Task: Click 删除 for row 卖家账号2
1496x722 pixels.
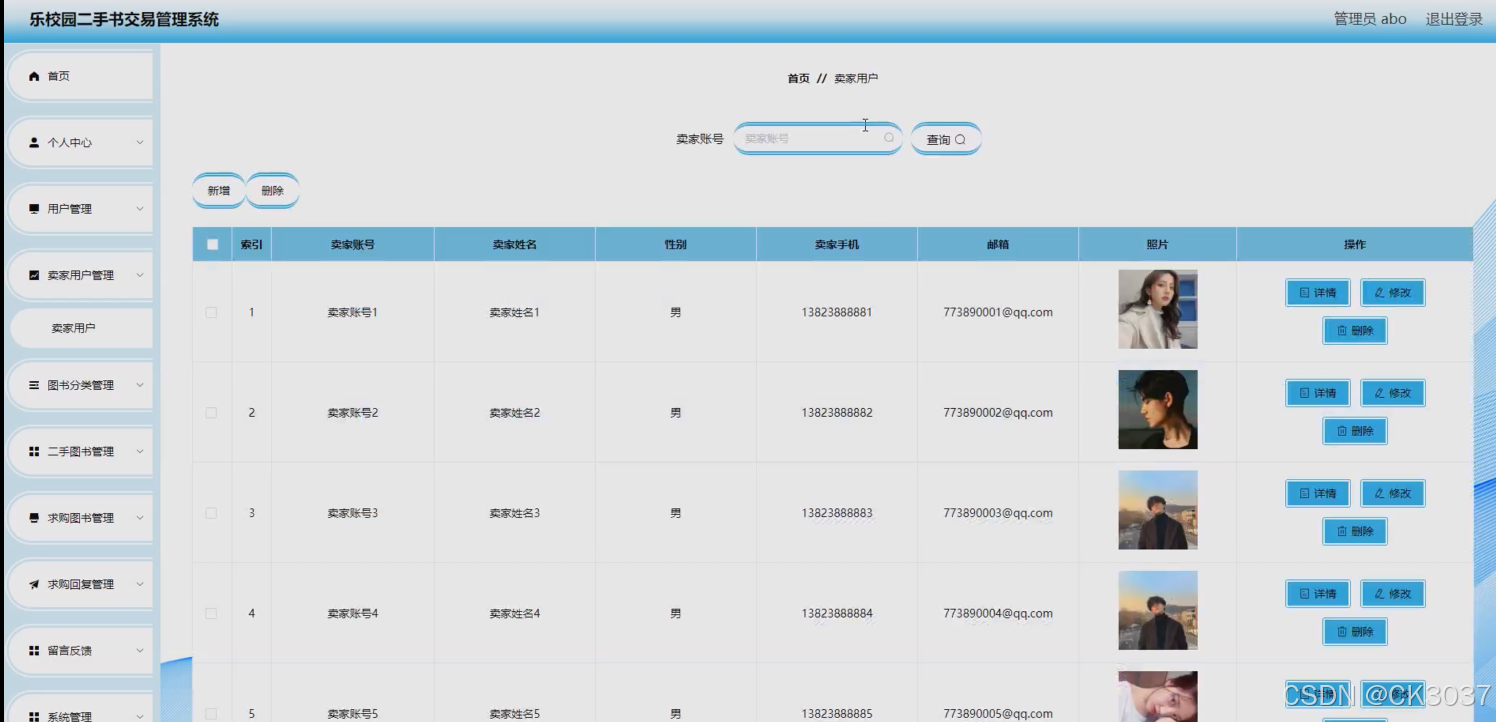Action: 1355,431
